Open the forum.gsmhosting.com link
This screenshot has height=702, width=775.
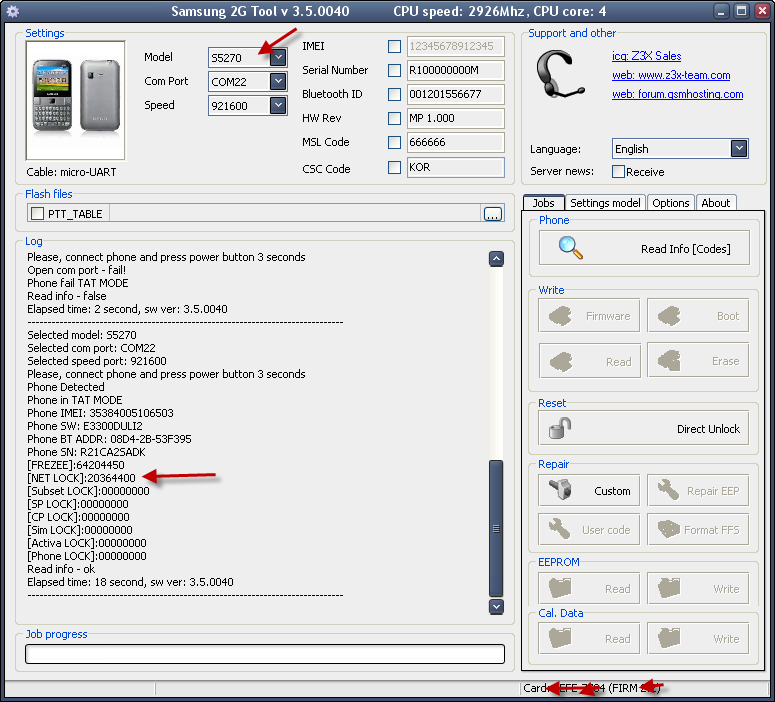click(677, 94)
